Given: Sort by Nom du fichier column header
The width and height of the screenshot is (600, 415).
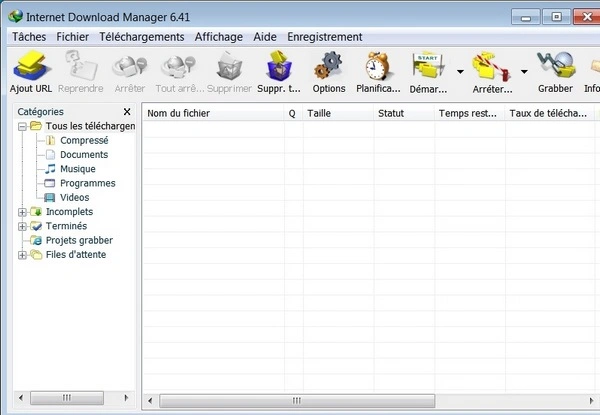Looking at the screenshot, I should point(212,113).
